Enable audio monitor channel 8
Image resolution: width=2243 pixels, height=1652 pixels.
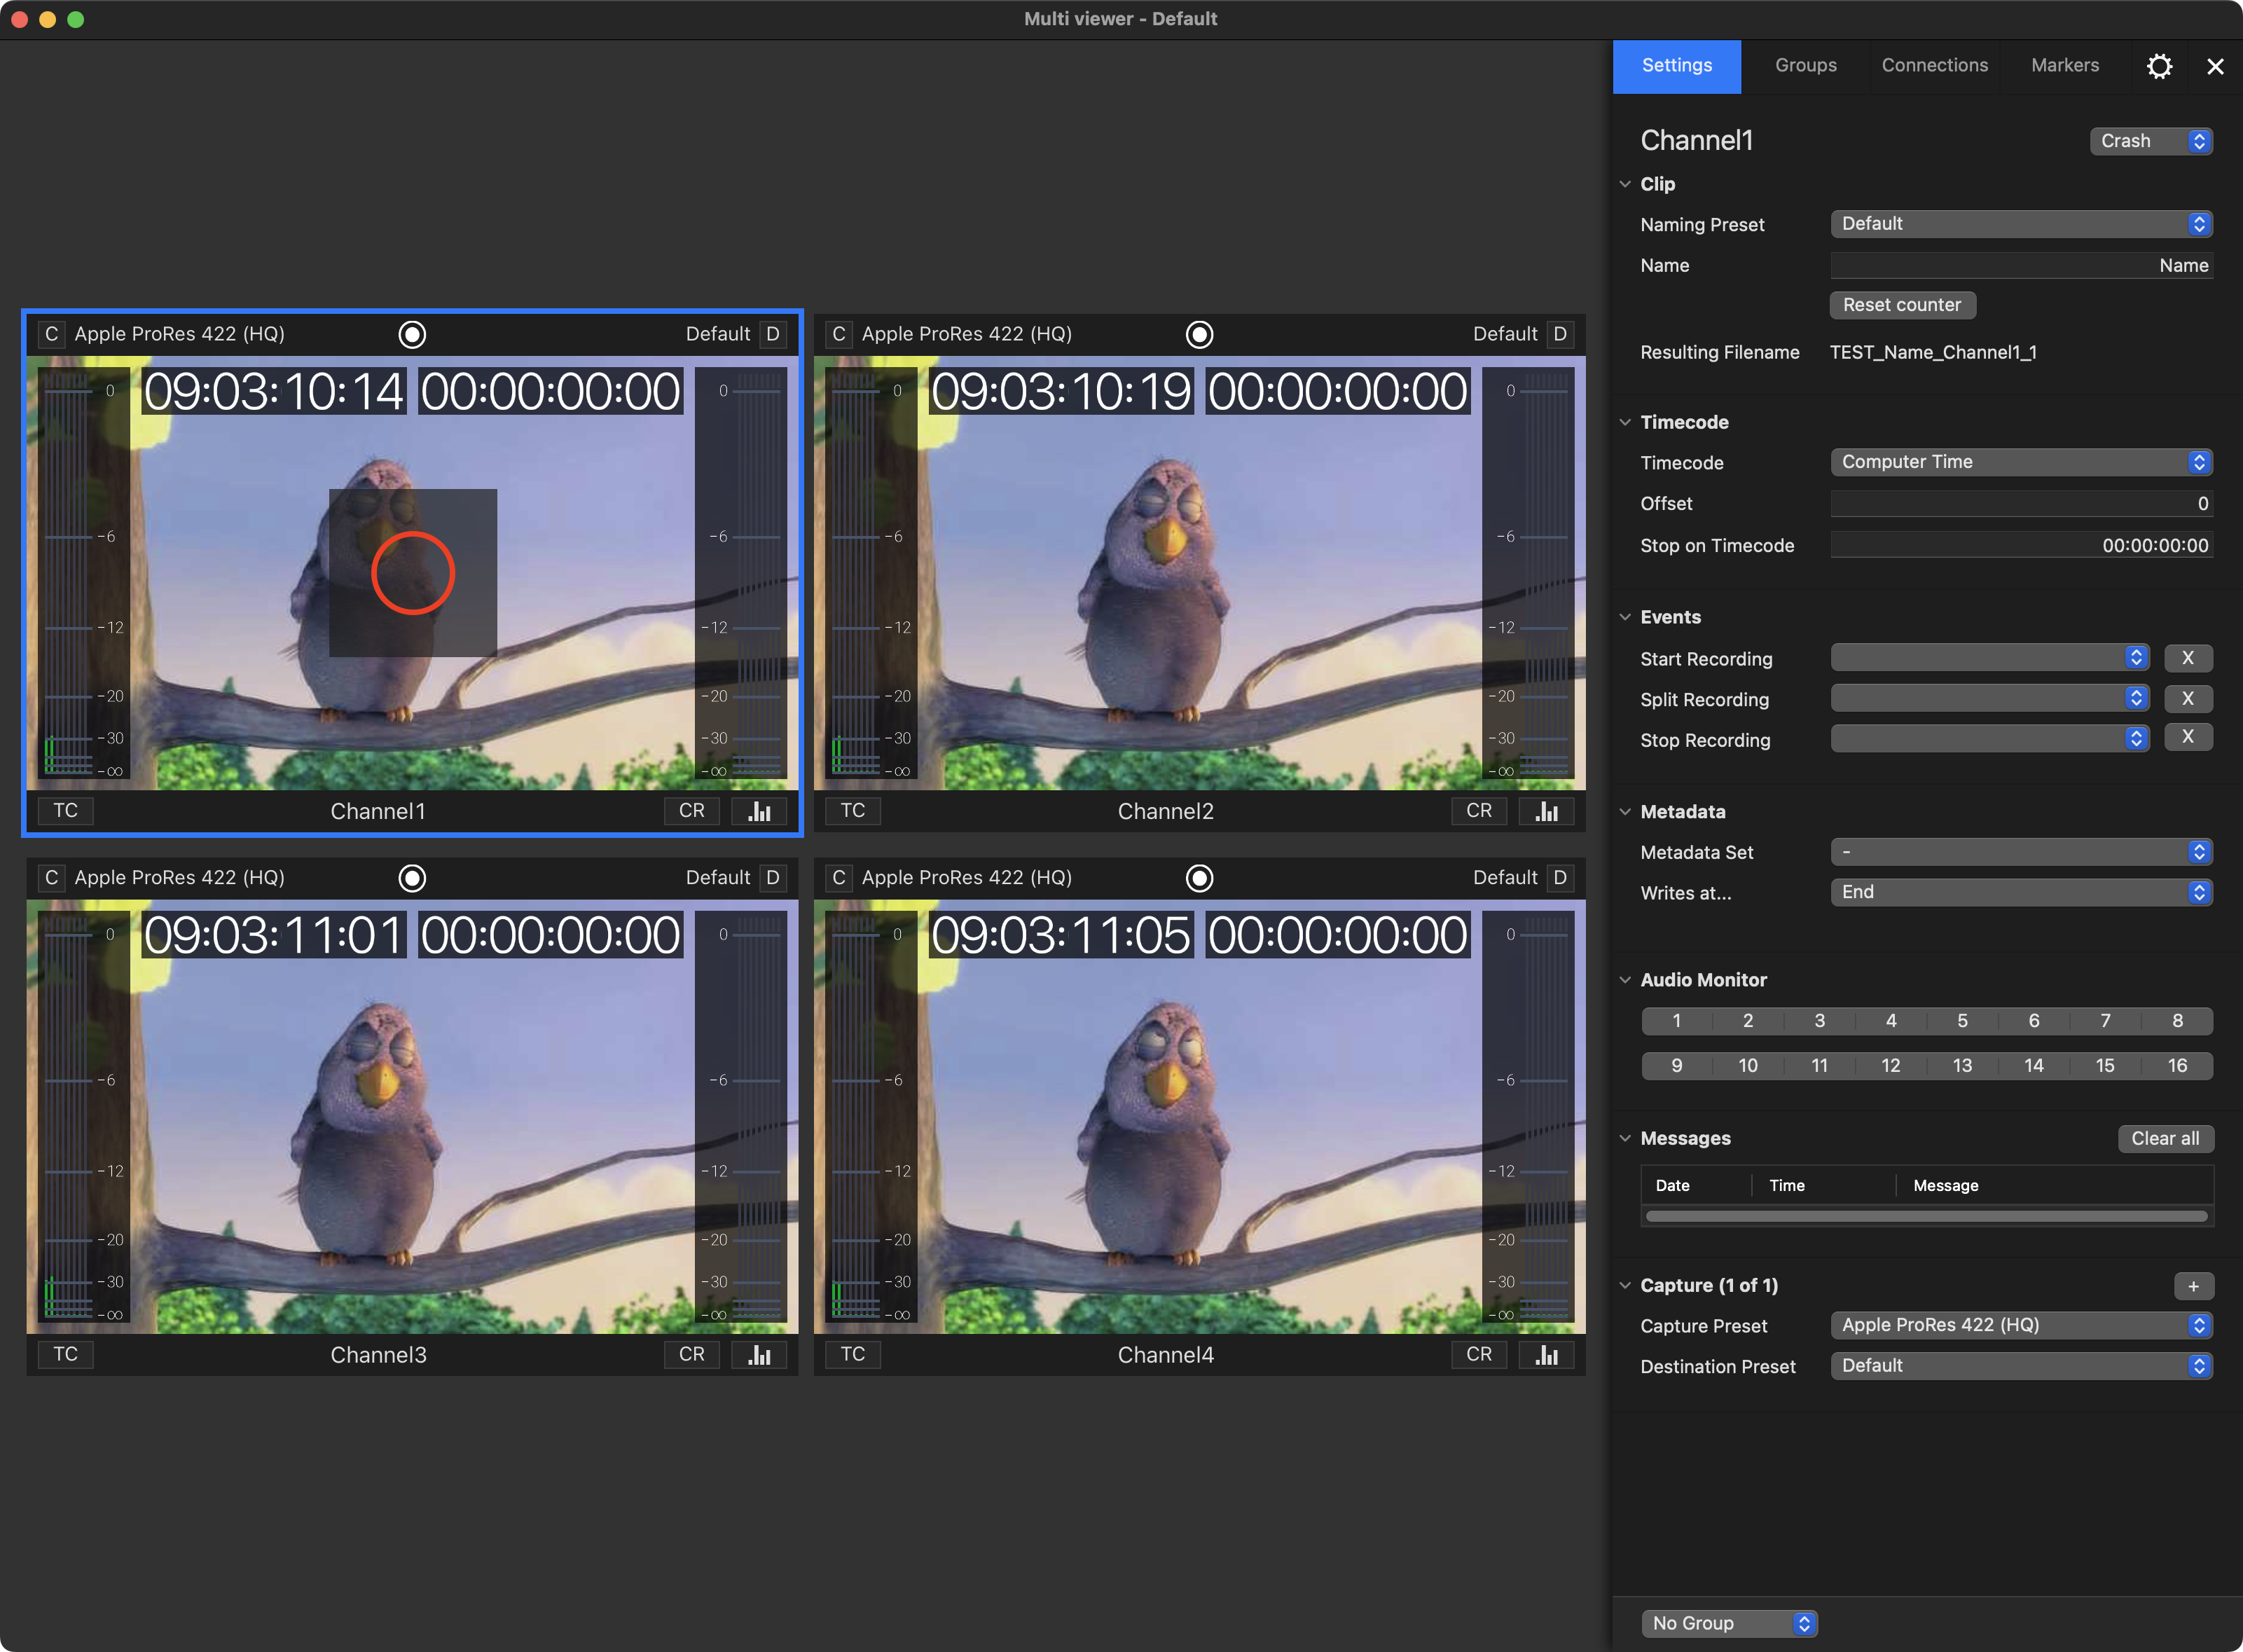[x=2178, y=1021]
